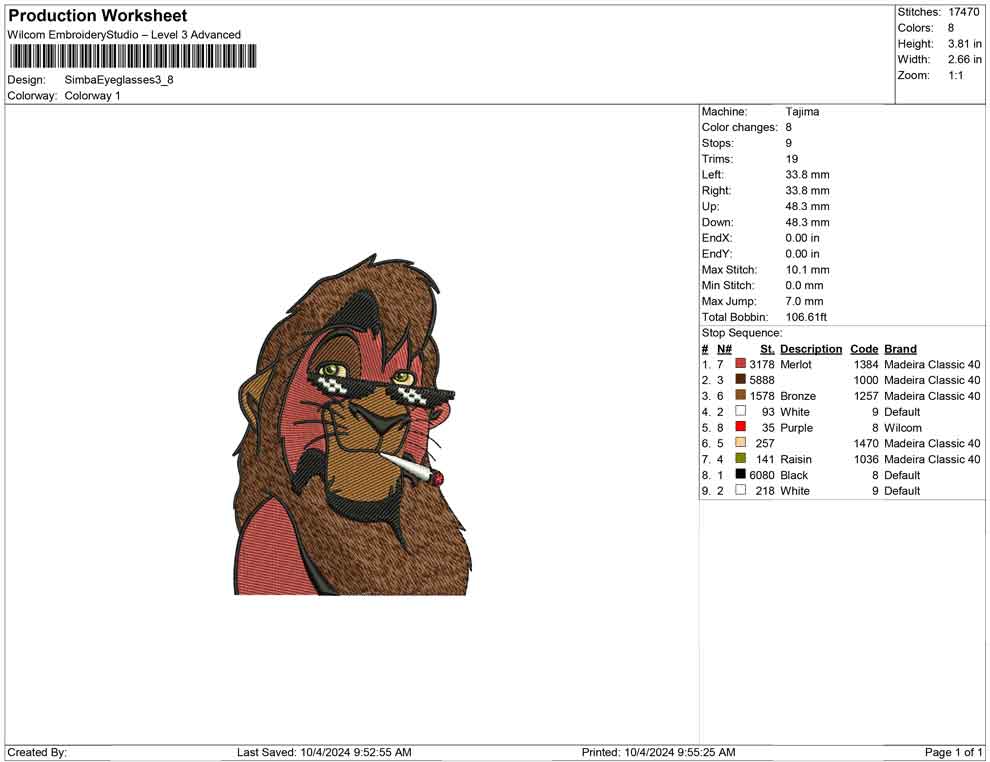This screenshot has width=990, height=762.
Task: Click the Description column header
Action: 811,349
